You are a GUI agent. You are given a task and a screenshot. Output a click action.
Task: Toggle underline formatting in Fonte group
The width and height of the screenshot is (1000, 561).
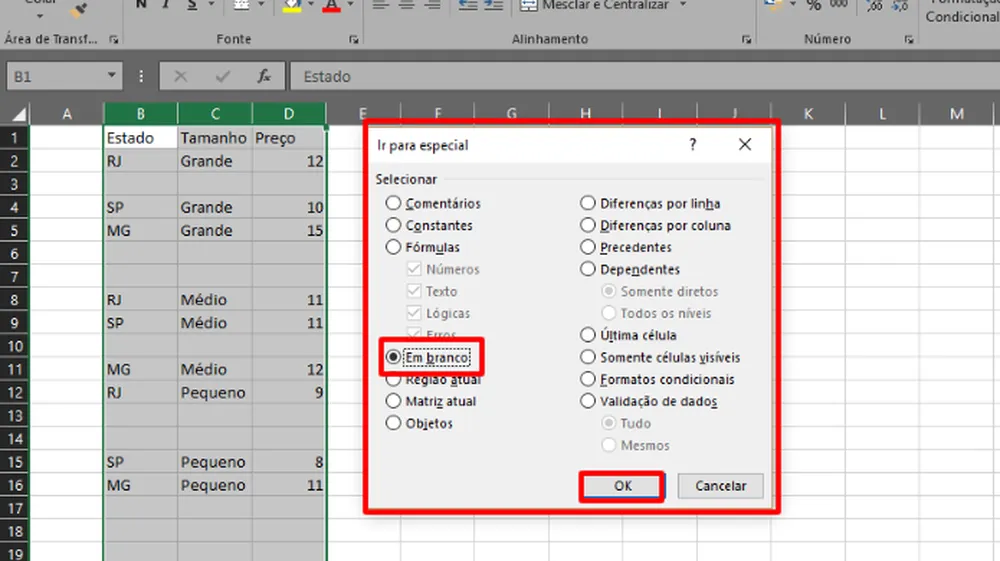[192, 5]
